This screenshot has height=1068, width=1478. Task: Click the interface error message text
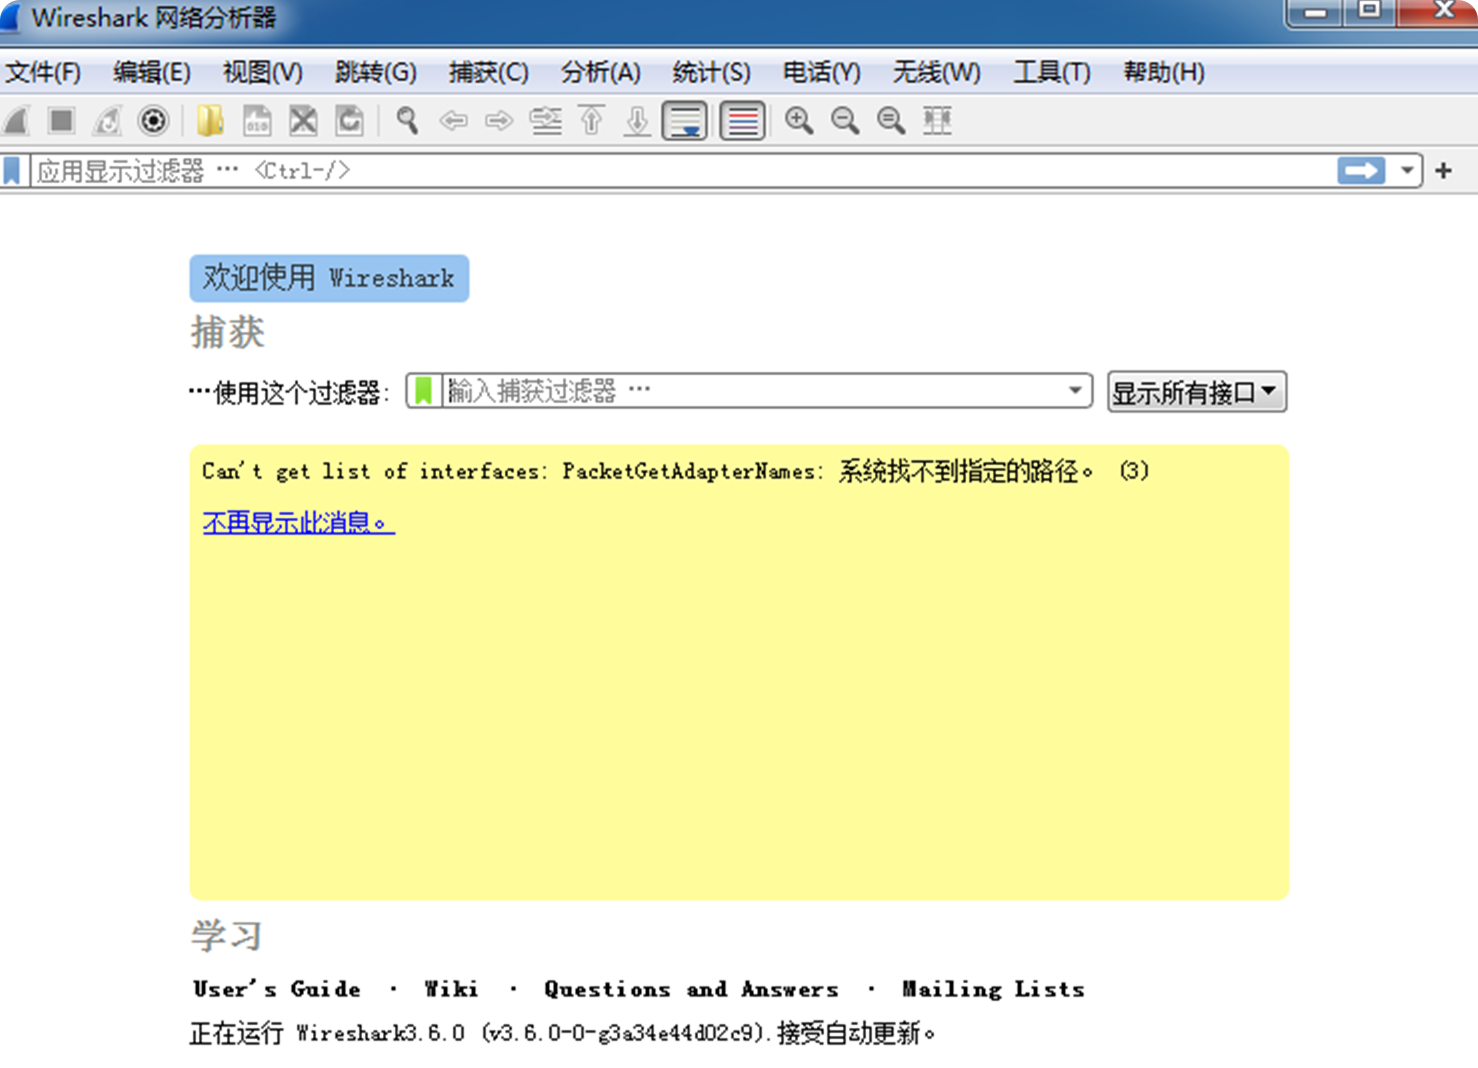675,471
